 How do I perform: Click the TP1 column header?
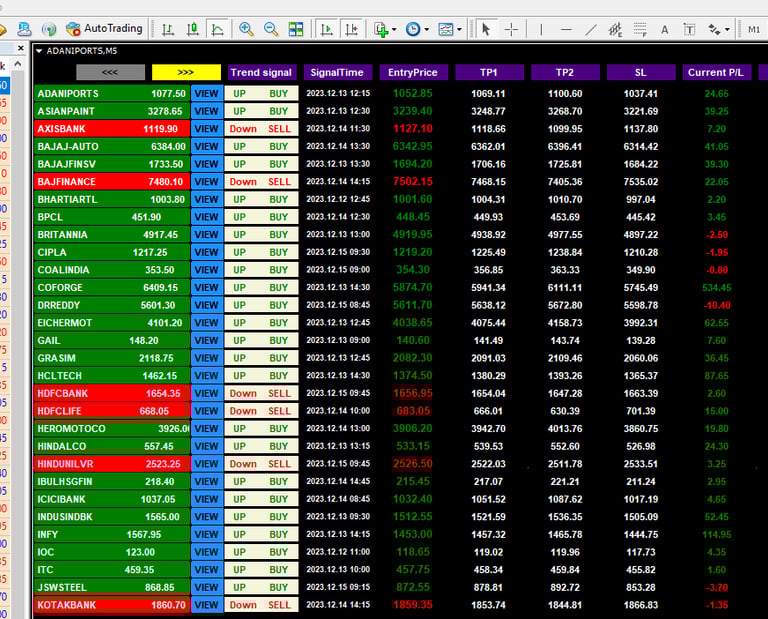click(489, 72)
